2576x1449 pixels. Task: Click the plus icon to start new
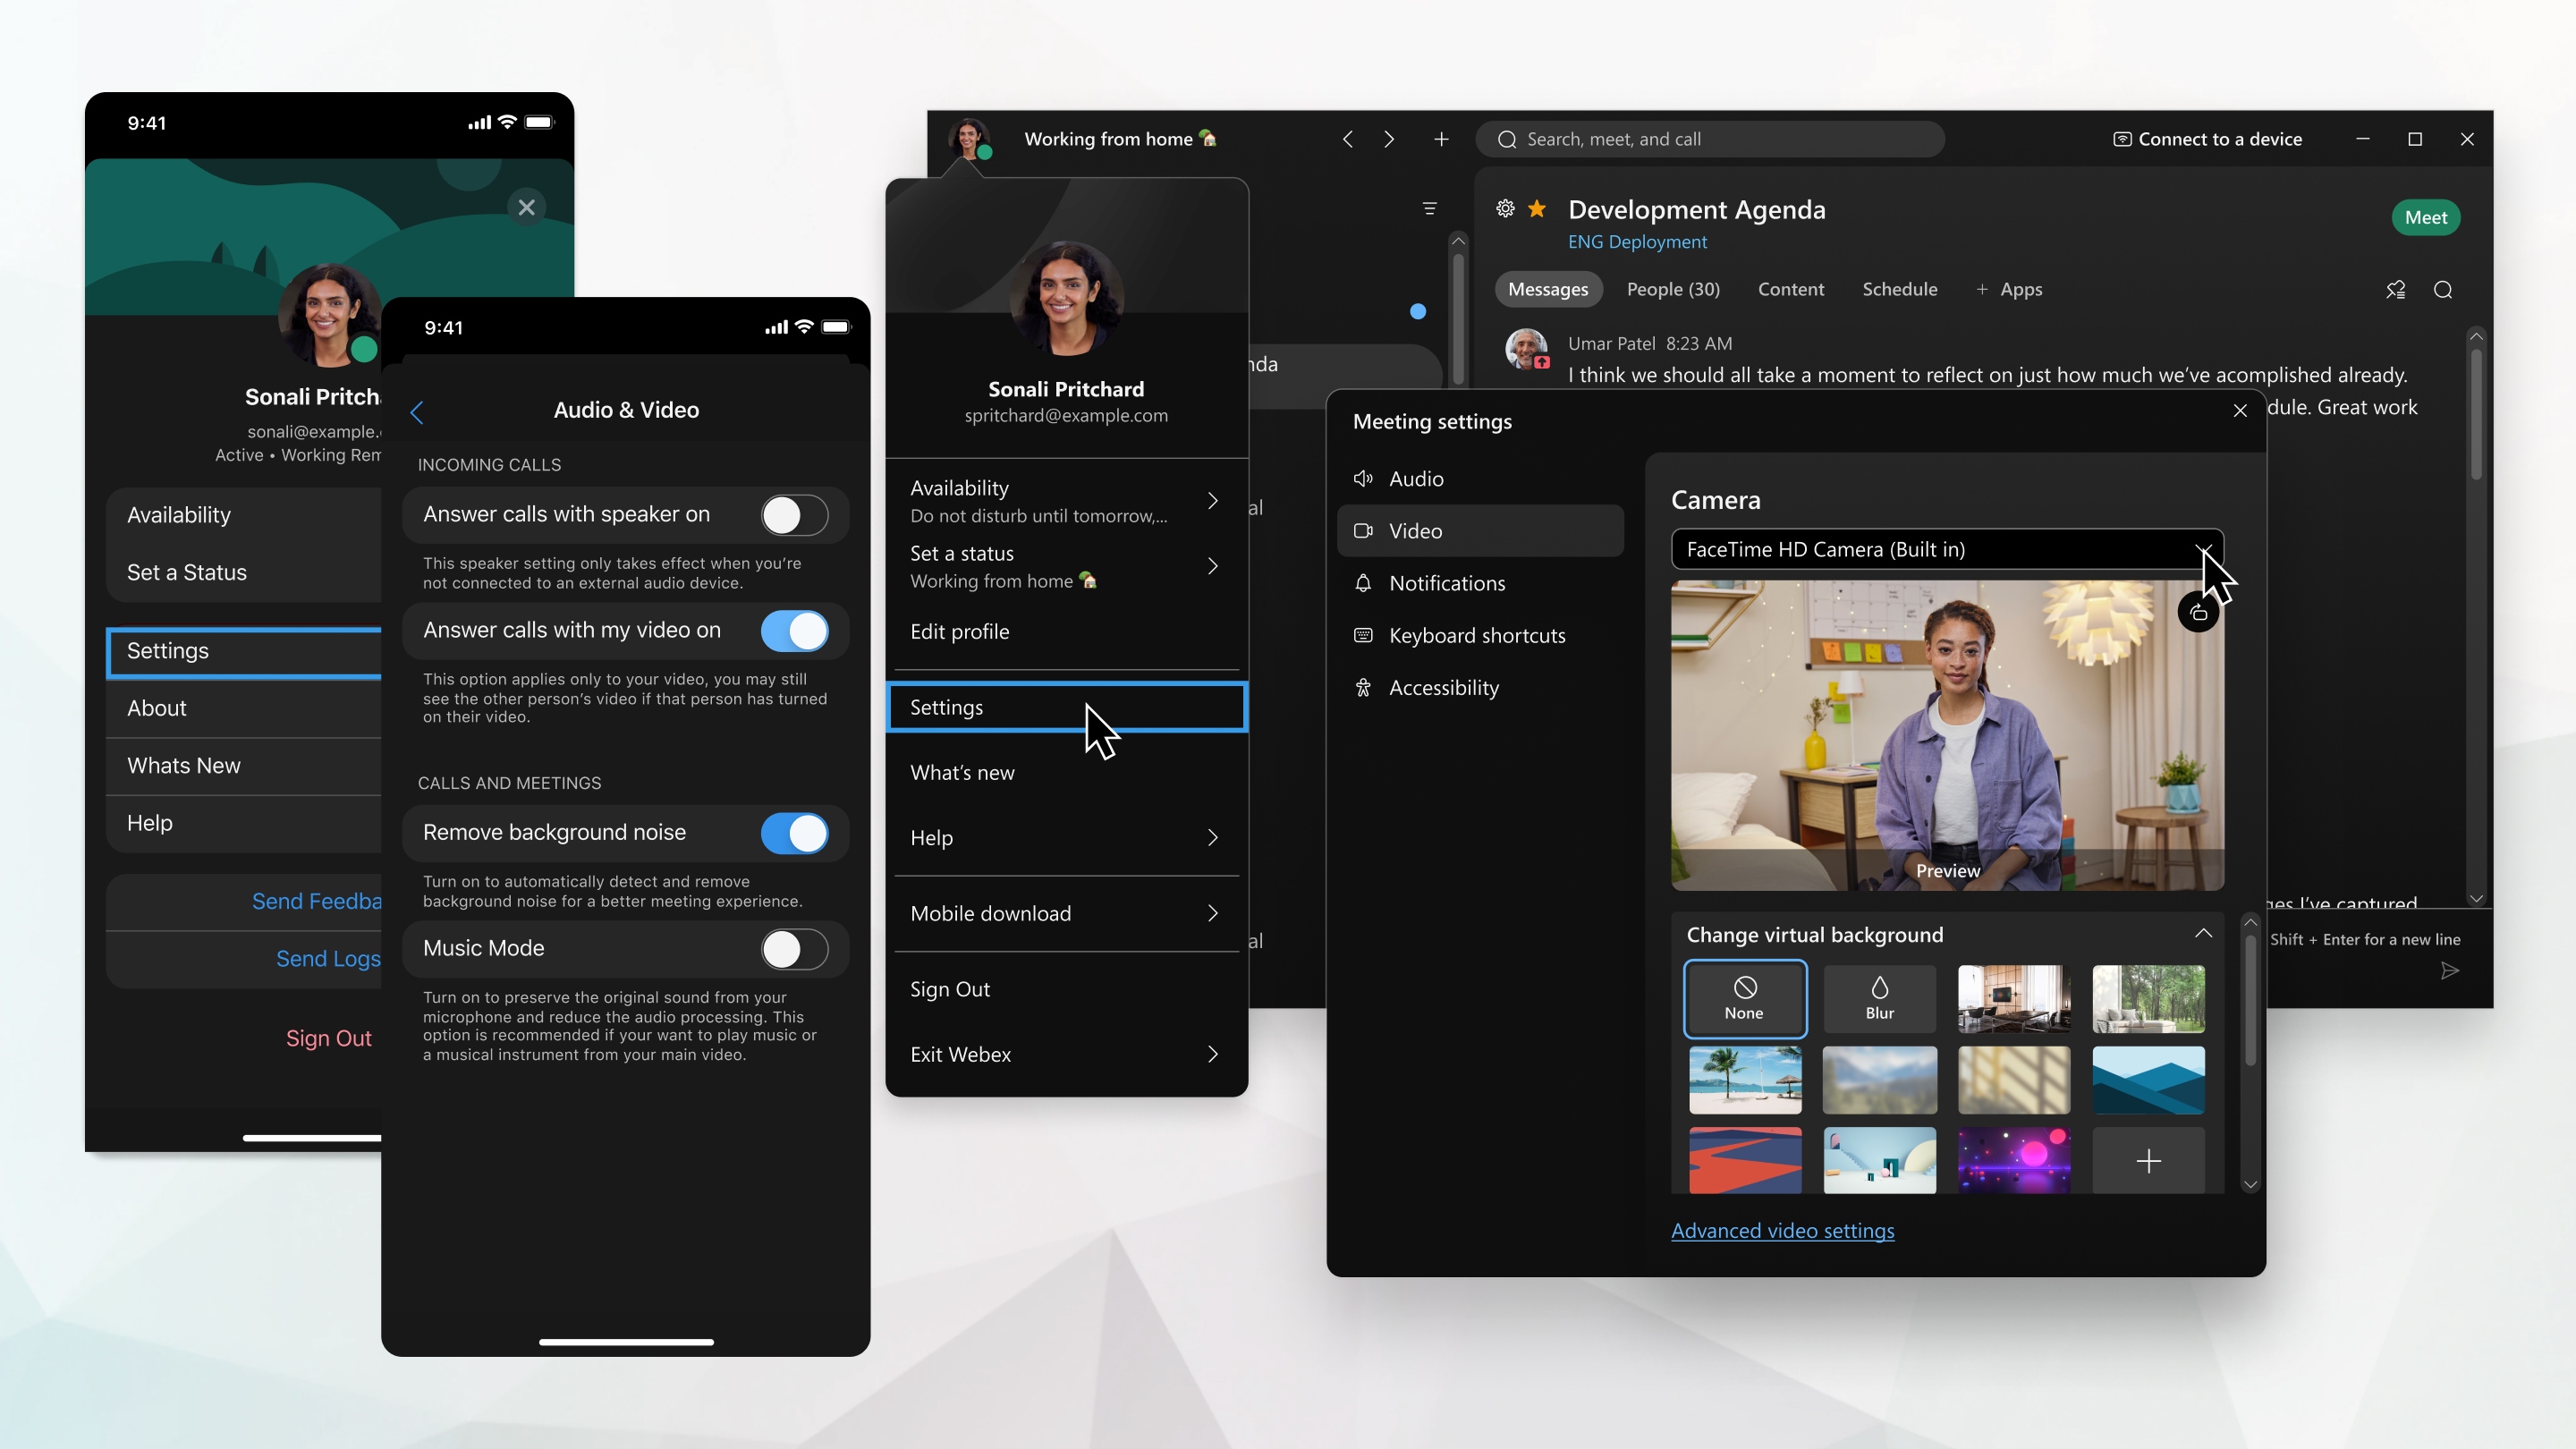click(1441, 139)
